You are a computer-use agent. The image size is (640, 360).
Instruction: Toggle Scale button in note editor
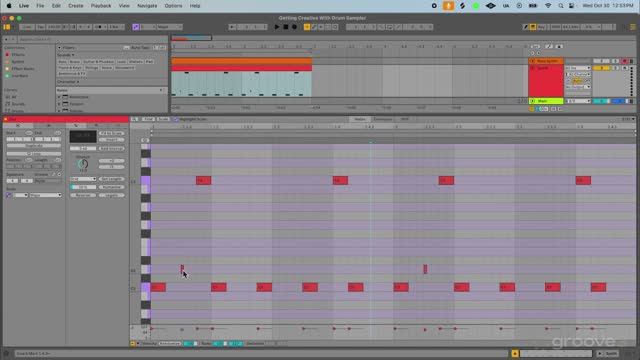163,119
